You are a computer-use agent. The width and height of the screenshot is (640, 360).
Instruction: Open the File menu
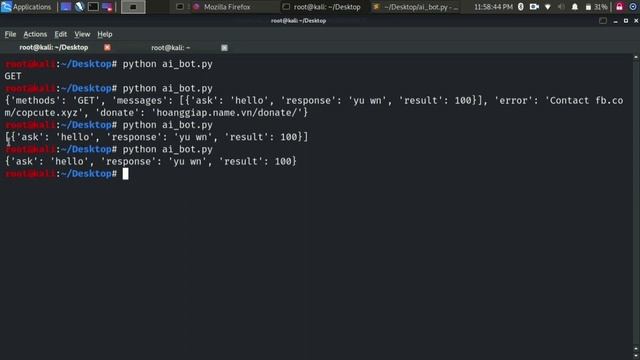tap(10, 34)
